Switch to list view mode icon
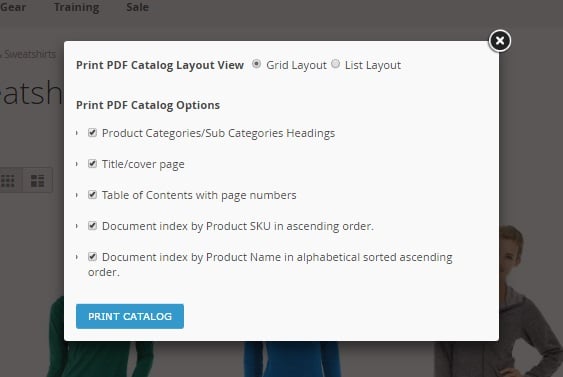 37,180
